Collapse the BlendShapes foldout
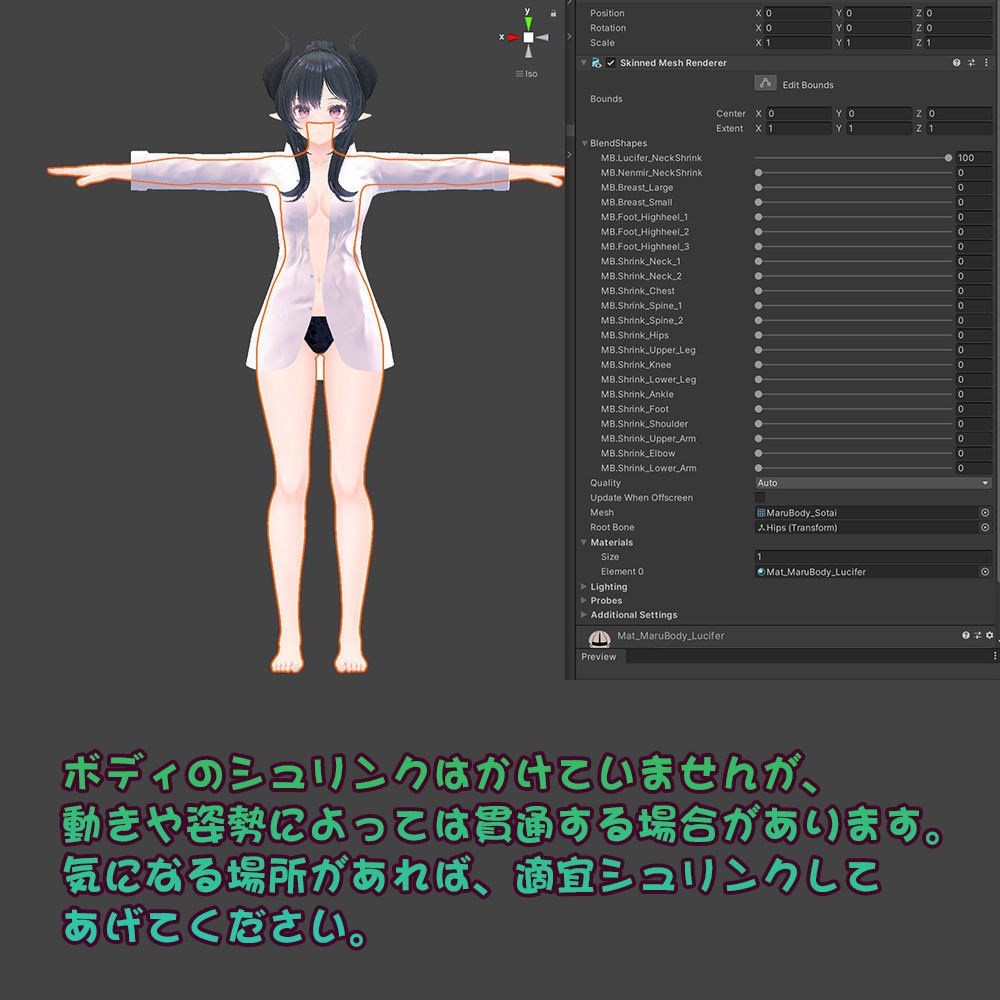 (584, 143)
